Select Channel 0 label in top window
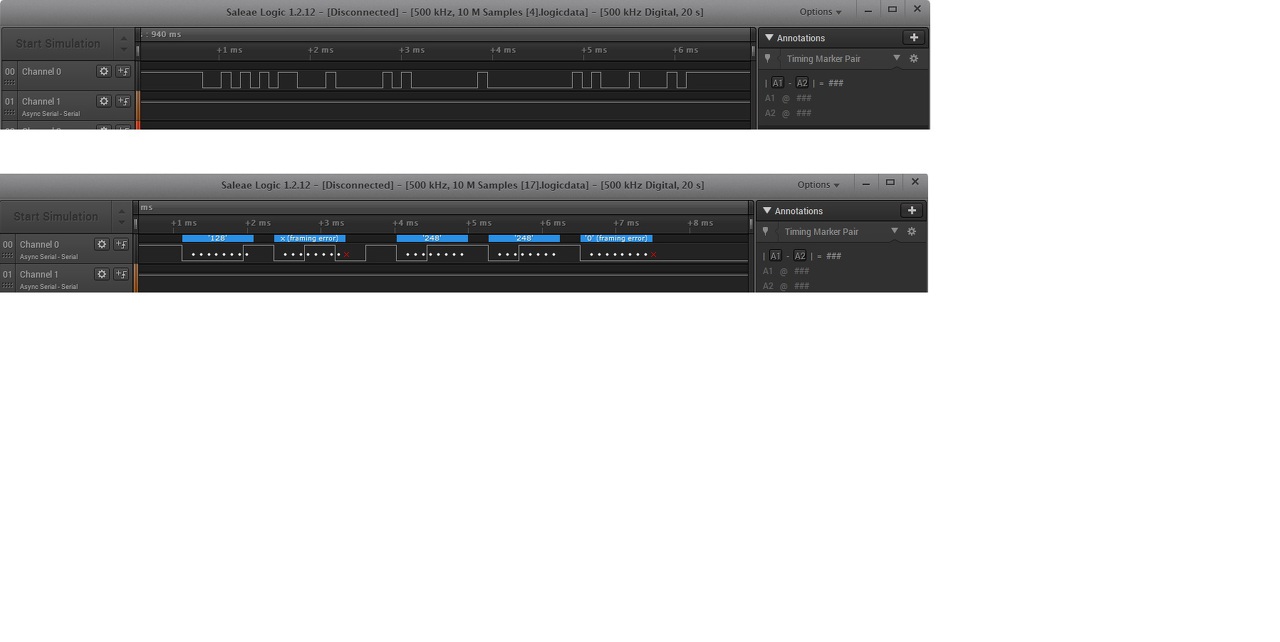The width and height of the screenshot is (1280, 642). click(42, 72)
